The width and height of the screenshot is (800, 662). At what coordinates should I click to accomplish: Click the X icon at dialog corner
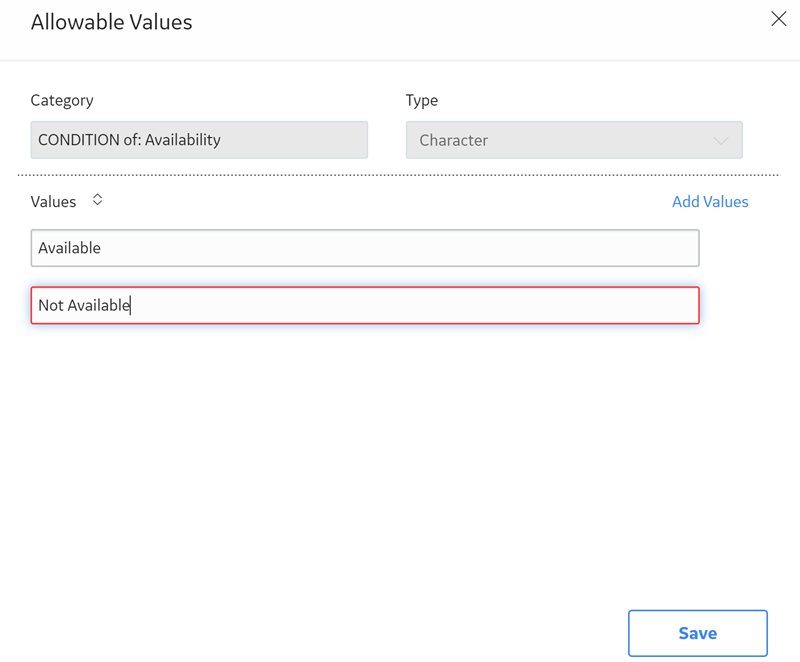(779, 19)
